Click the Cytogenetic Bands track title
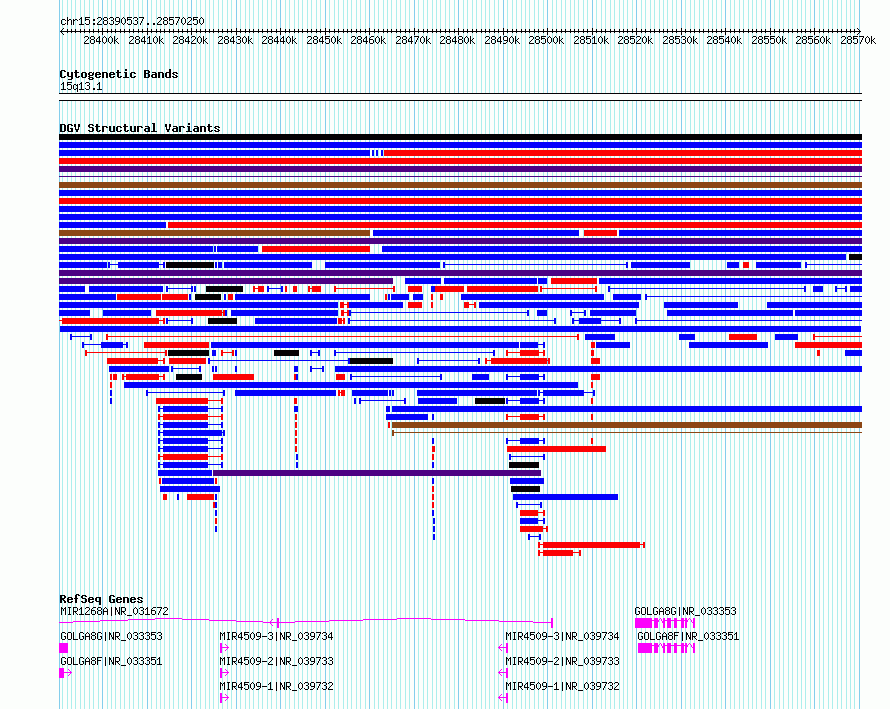This screenshot has height=709, width=890. [119, 74]
